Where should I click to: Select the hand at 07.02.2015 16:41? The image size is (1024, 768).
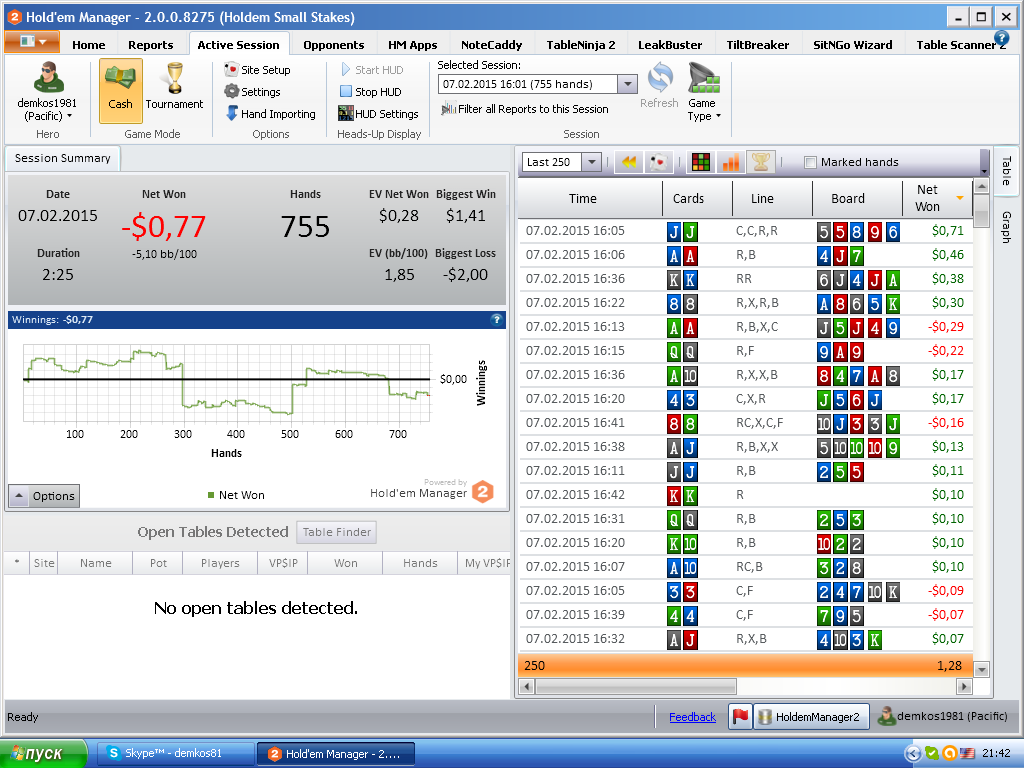tap(745, 423)
